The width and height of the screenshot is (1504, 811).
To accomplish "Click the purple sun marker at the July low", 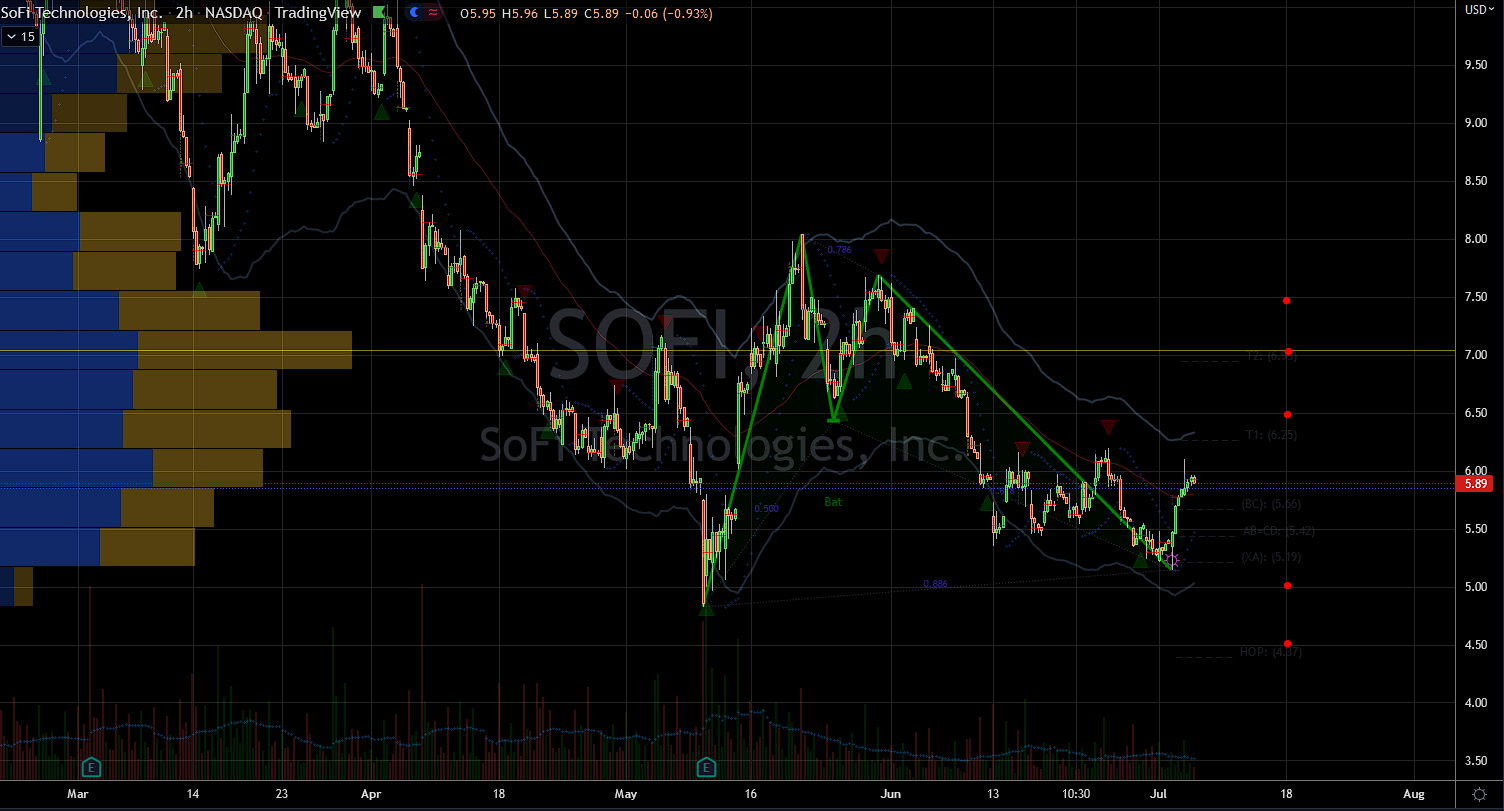I will pos(1174,559).
